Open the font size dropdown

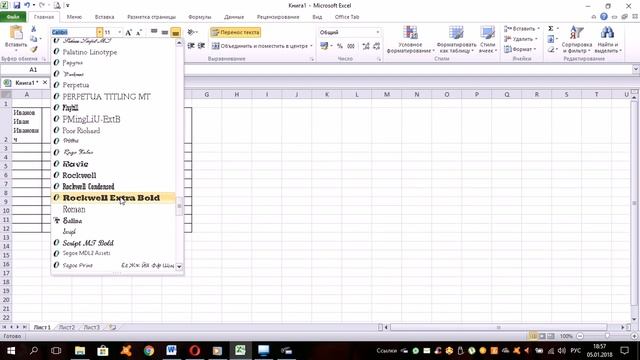[x=120, y=32]
